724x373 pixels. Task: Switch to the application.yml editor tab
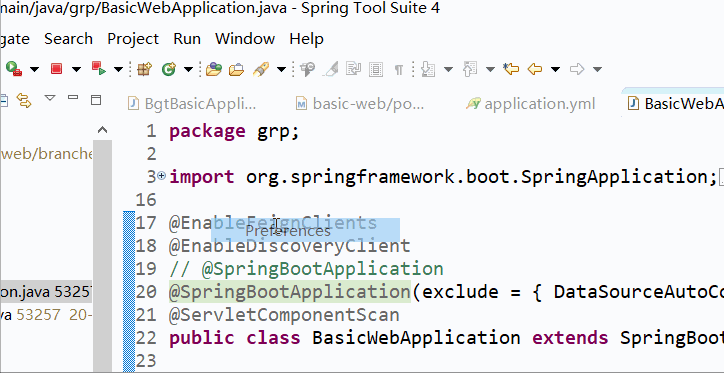(x=531, y=104)
